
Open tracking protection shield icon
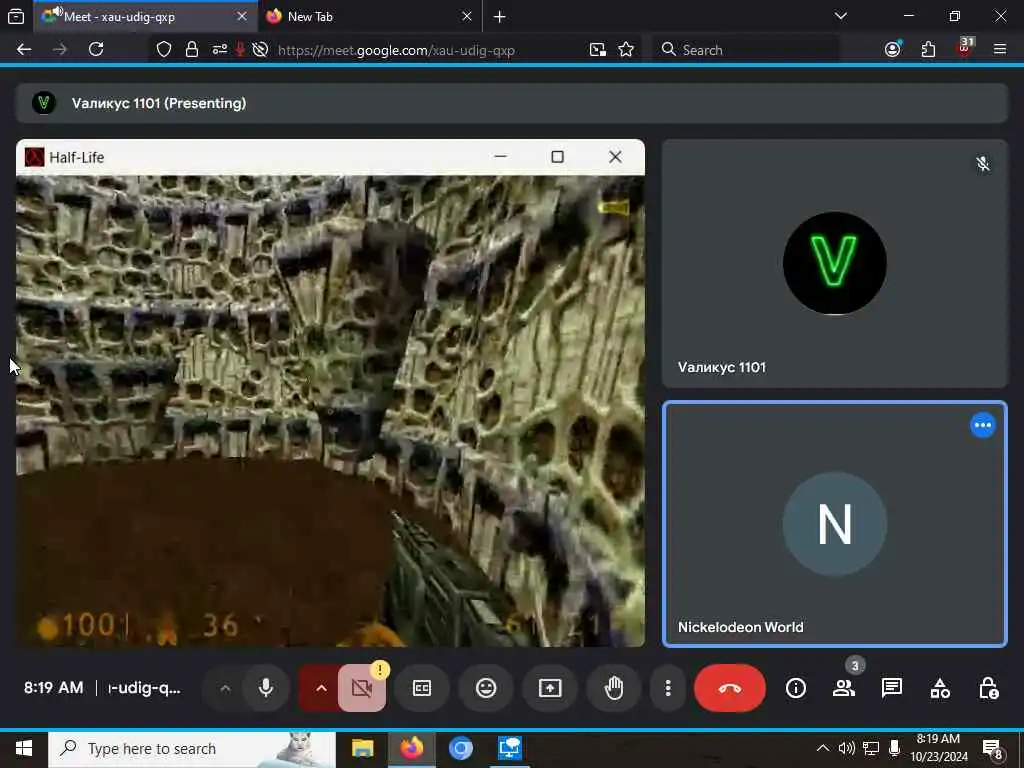[164, 50]
